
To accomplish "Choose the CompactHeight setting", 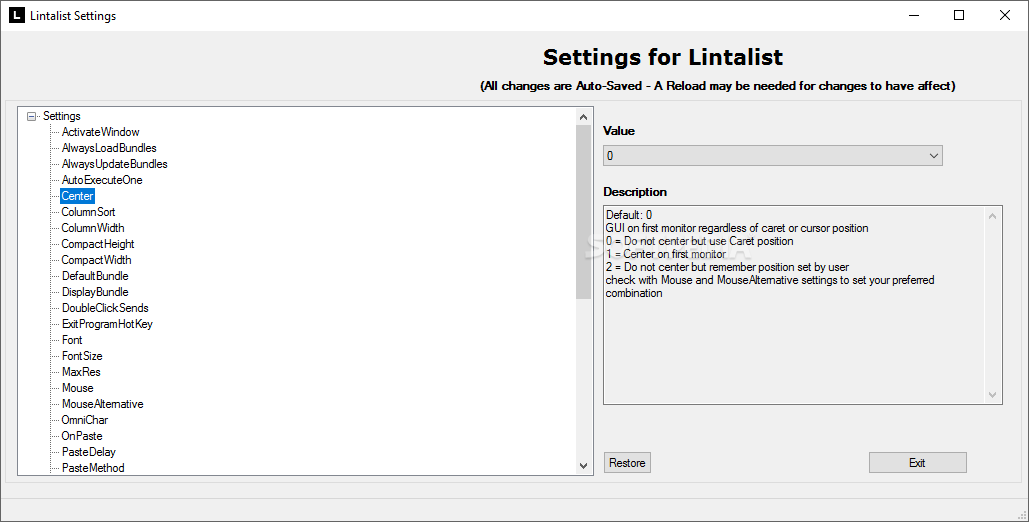I will point(98,244).
